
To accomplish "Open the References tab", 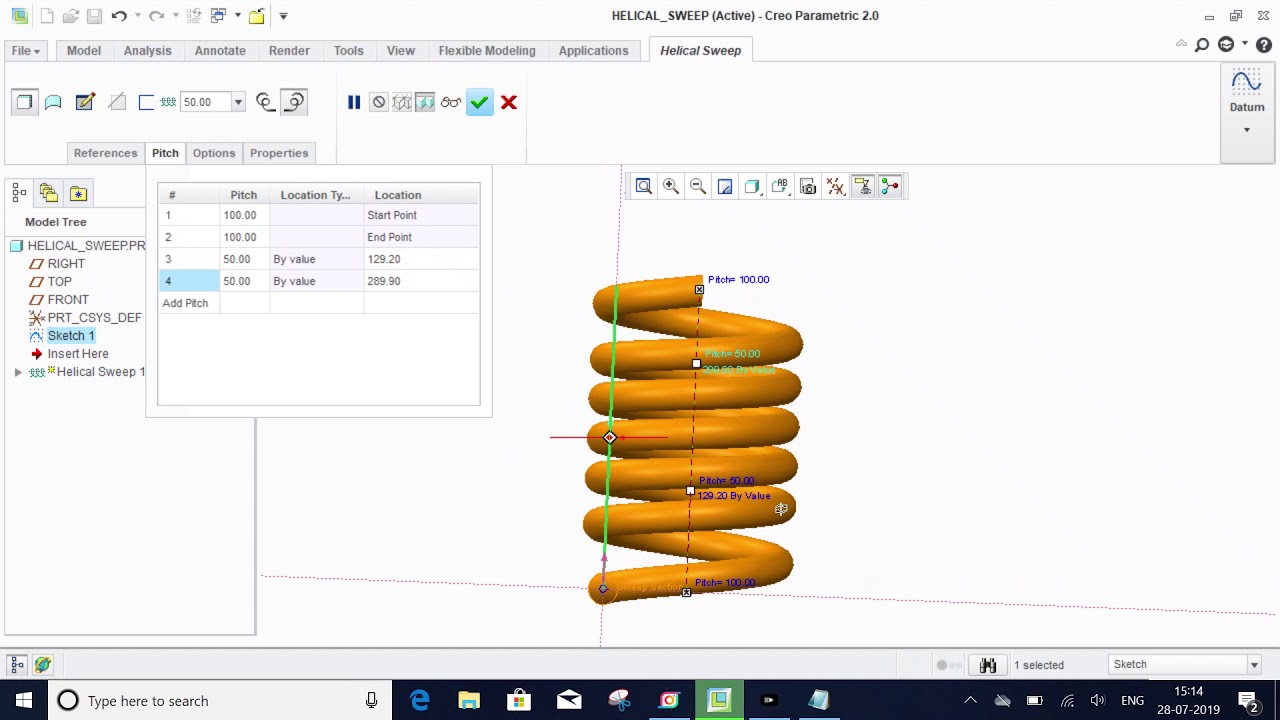I will click(105, 153).
